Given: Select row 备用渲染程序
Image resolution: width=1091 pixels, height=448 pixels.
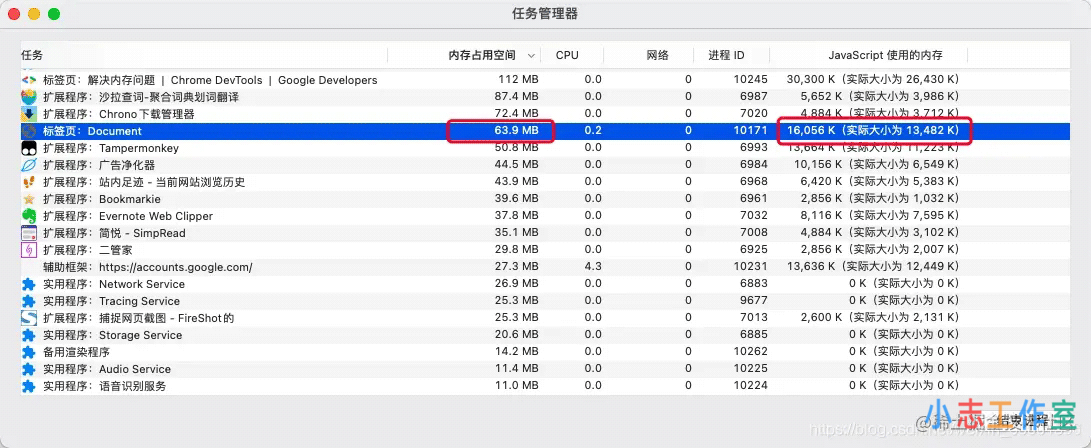Looking at the screenshot, I should point(545,352).
